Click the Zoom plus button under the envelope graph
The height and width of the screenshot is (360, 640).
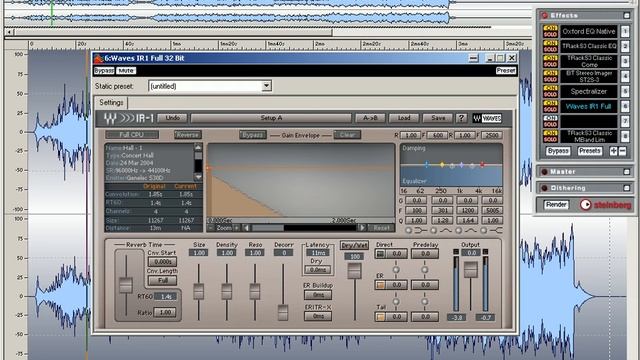click(236, 228)
